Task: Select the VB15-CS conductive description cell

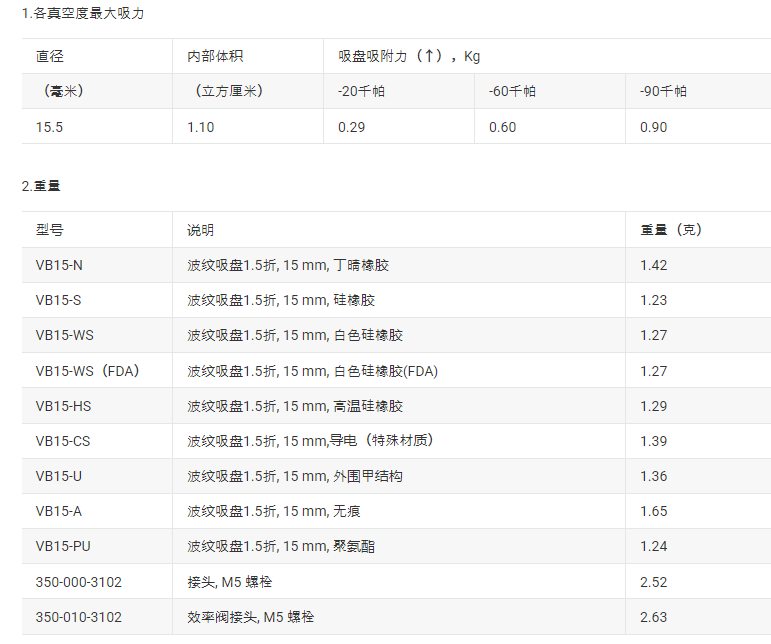Action: pos(310,441)
